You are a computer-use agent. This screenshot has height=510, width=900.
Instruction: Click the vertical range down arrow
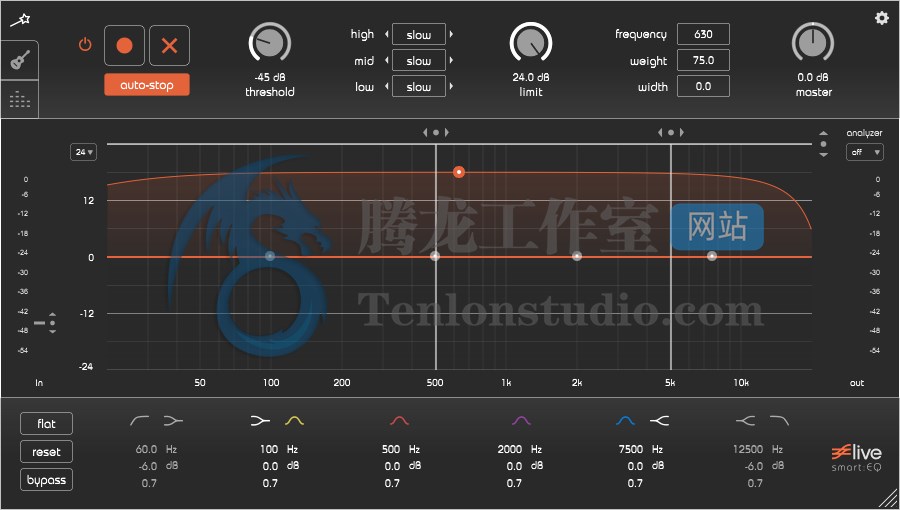tap(824, 154)
